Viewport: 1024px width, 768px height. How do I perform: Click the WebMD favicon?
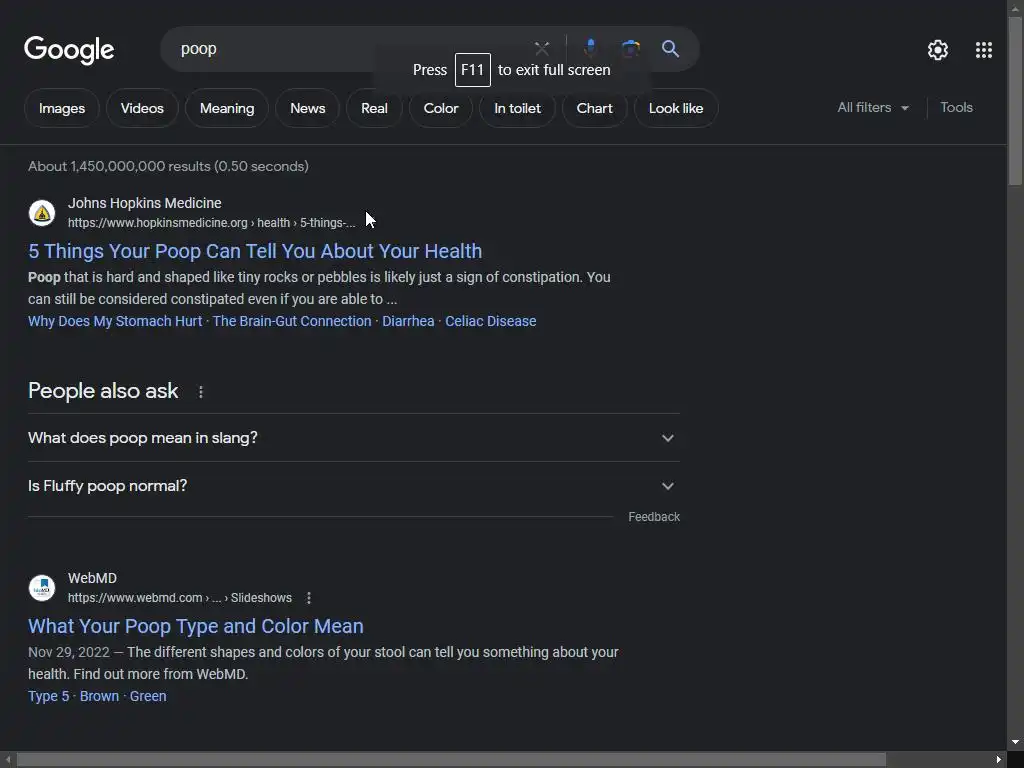point(42,588)
